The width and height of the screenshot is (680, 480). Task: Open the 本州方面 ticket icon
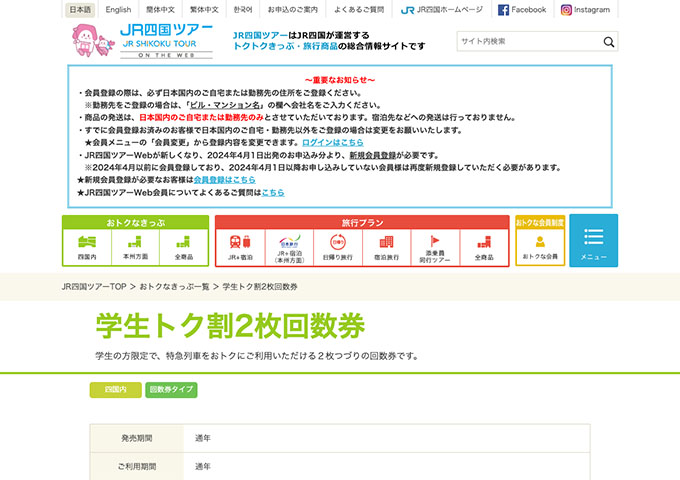click(x=135, y=247)
